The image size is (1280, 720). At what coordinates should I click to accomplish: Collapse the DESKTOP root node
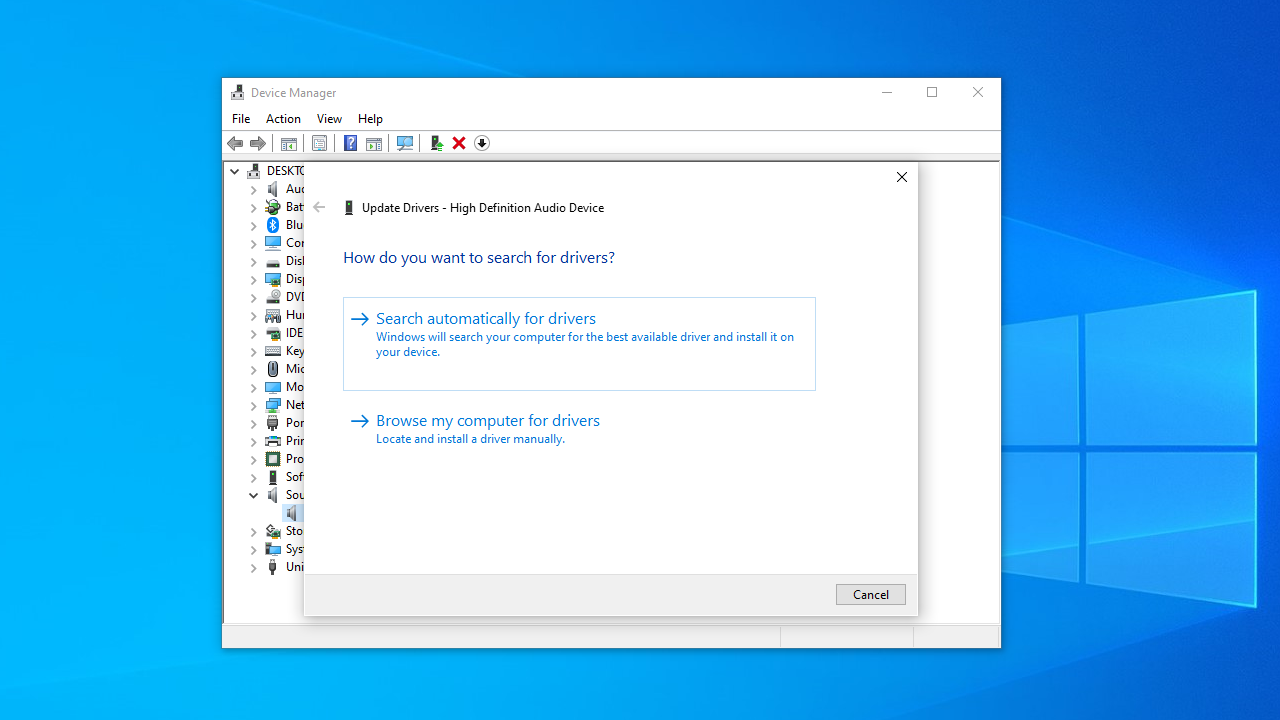click(x=235, y=171)
